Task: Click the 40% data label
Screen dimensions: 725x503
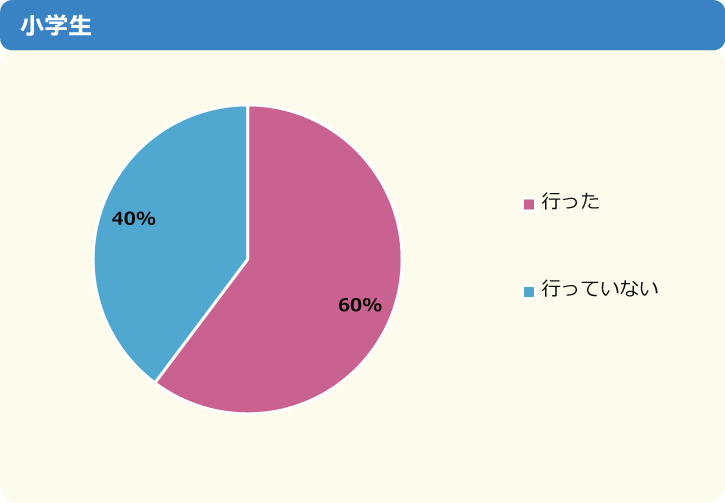Action: click(x=134, y=218)
